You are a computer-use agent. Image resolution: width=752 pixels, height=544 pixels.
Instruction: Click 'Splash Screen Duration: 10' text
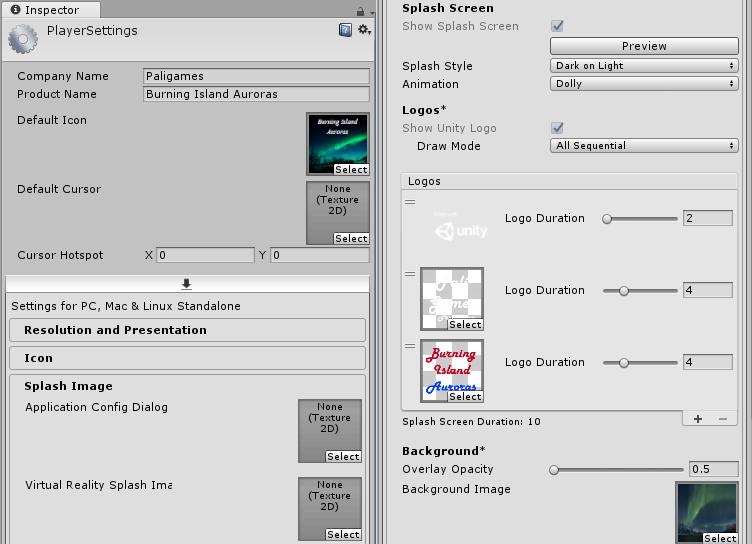click(x=471, y=422)
